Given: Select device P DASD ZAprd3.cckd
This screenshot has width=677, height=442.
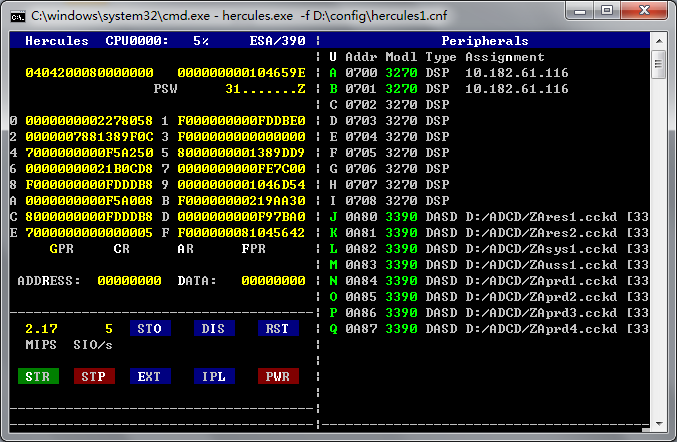Looking at the screenshot, I should pos(489,313).
